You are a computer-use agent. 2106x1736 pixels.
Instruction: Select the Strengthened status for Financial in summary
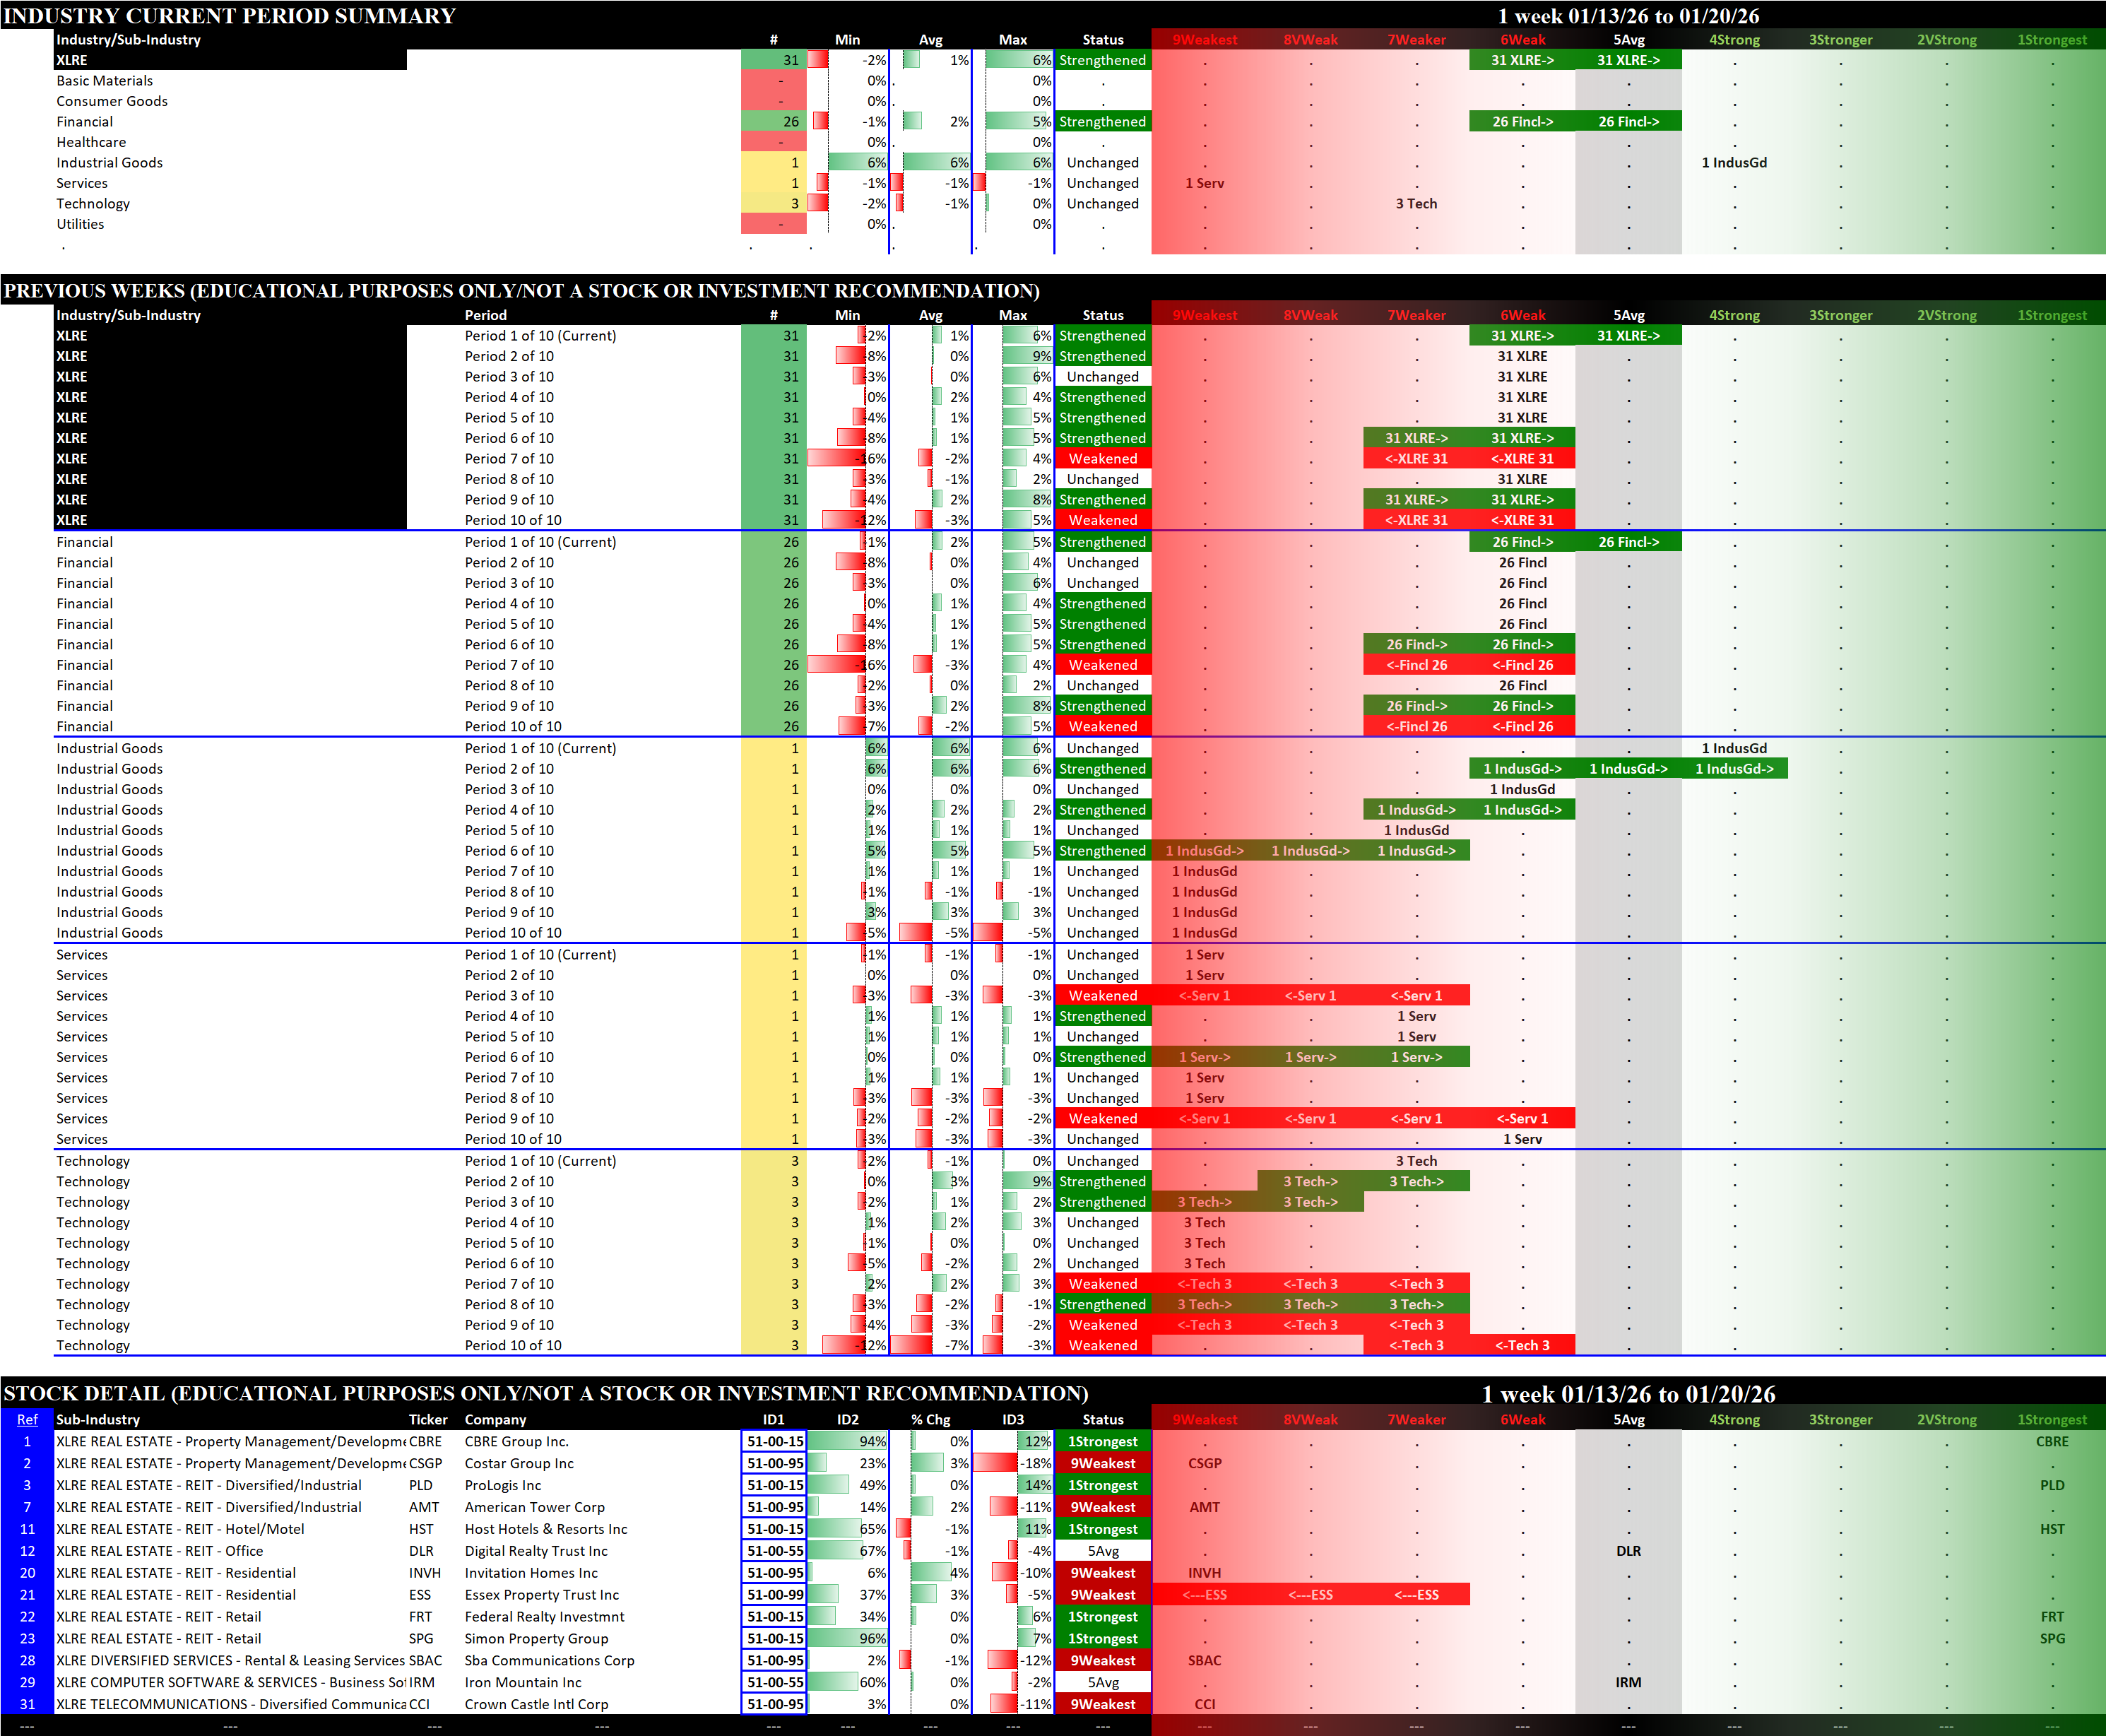1102,122
